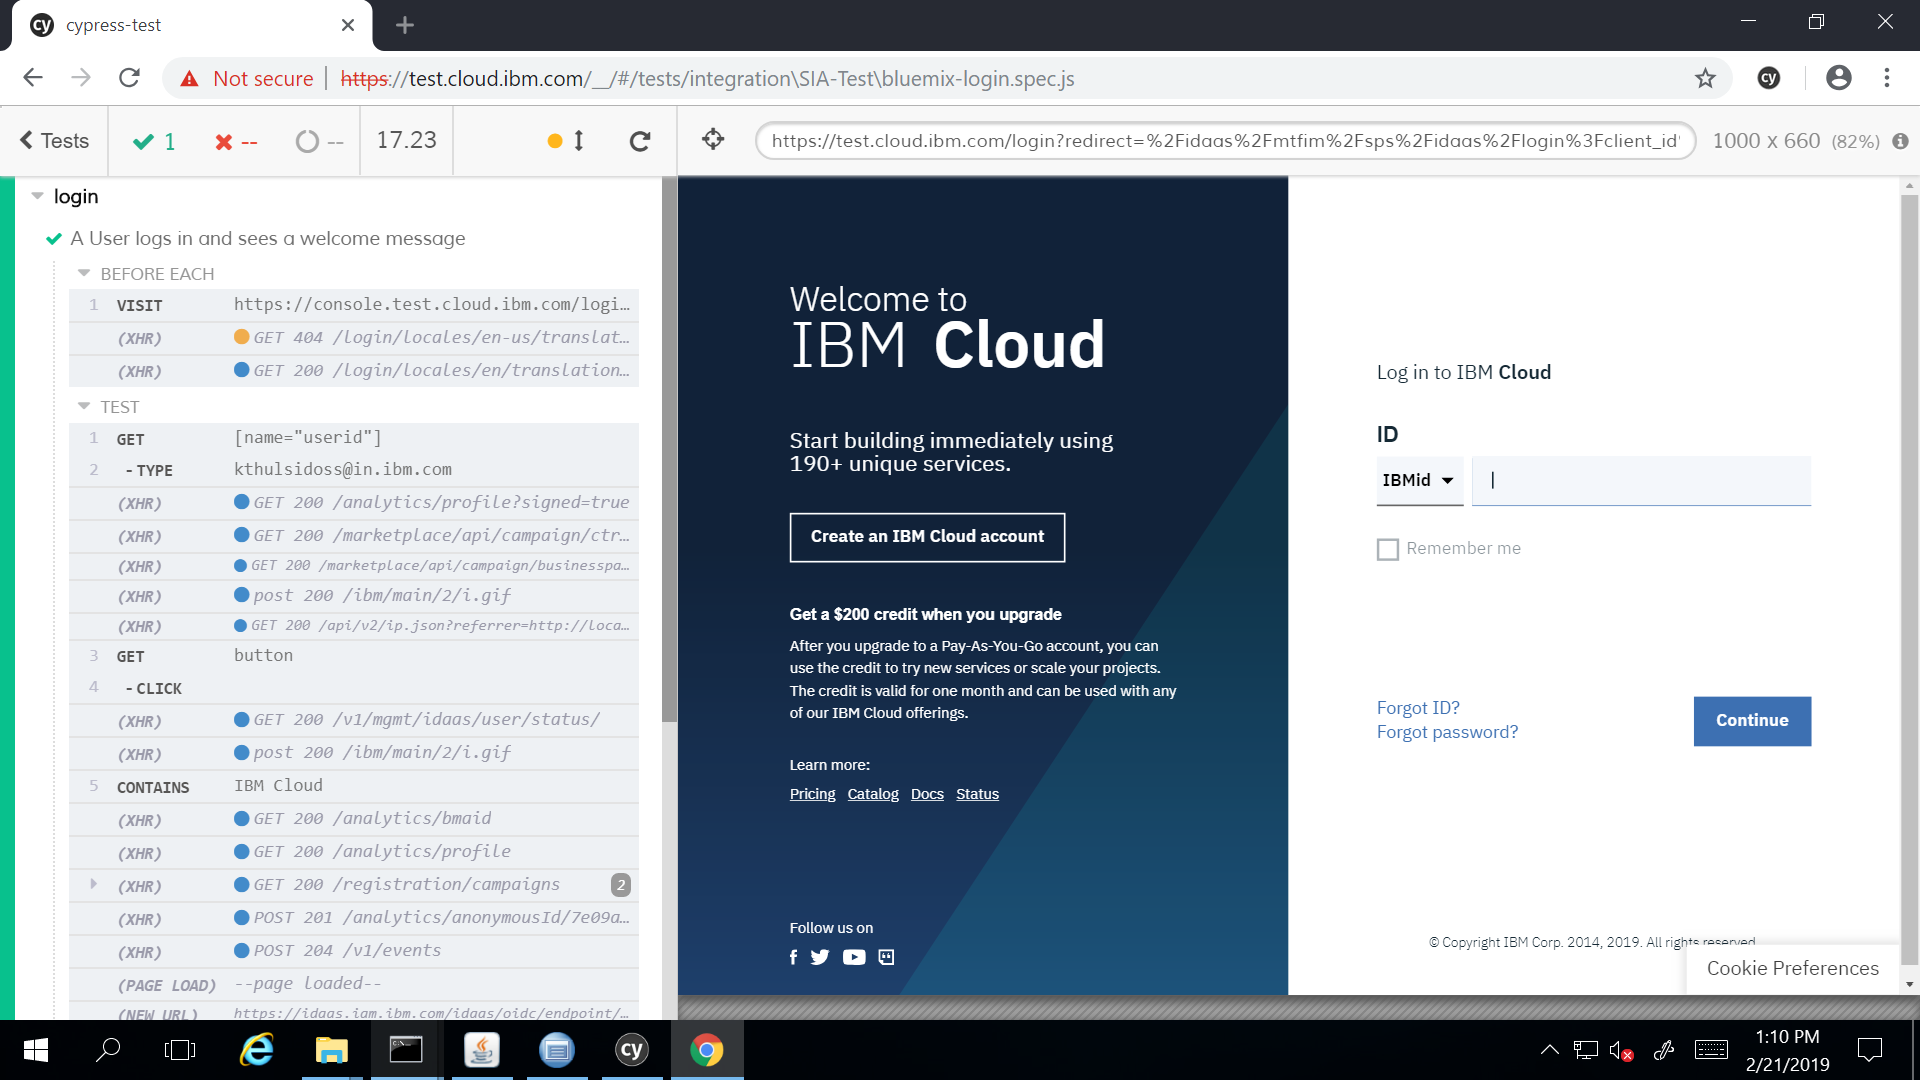
Task: Toggle the passed tests filter
Action: tap(153, 141)
